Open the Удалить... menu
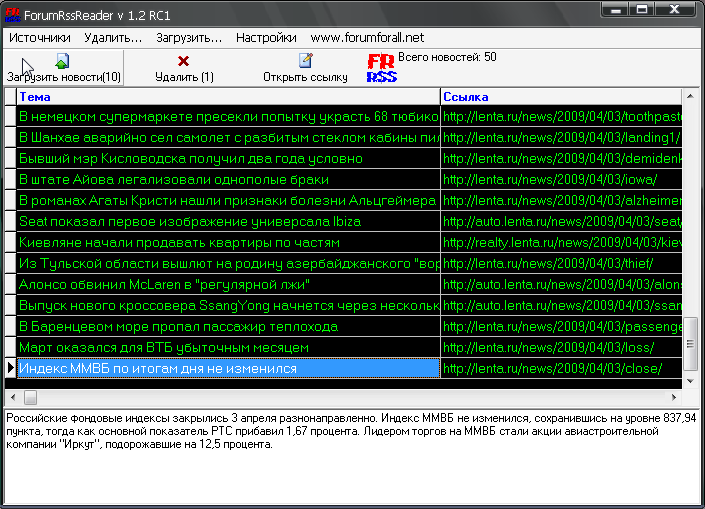Image resolution: width=705 pixels, height=509 pixels. (113, 38)
